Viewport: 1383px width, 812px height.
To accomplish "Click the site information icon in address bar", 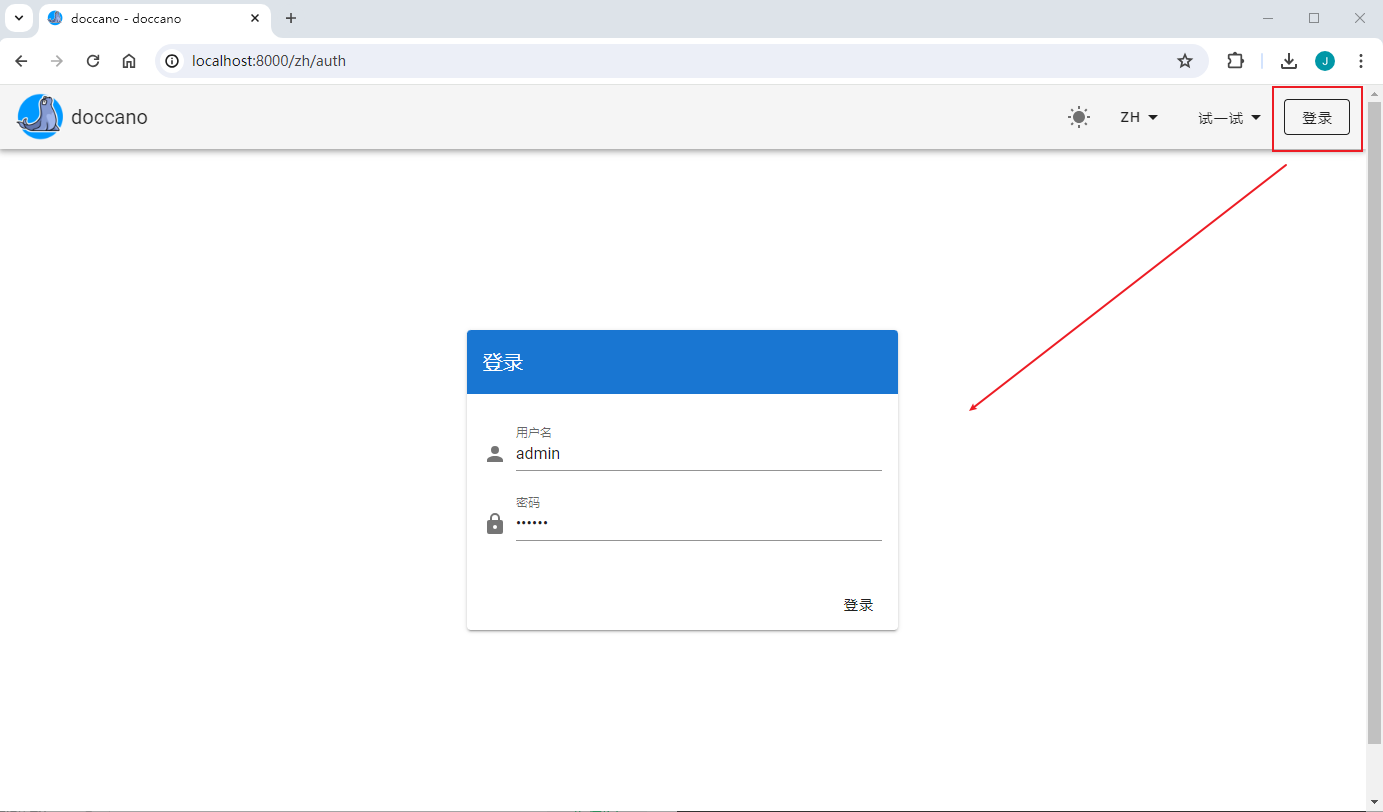I will (x=172, y=61).
